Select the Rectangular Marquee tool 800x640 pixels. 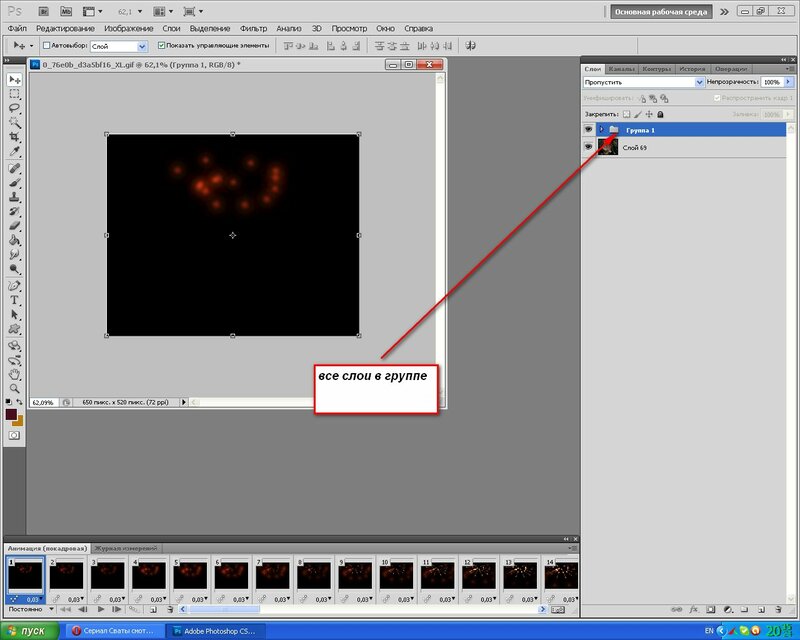(14, 94)
